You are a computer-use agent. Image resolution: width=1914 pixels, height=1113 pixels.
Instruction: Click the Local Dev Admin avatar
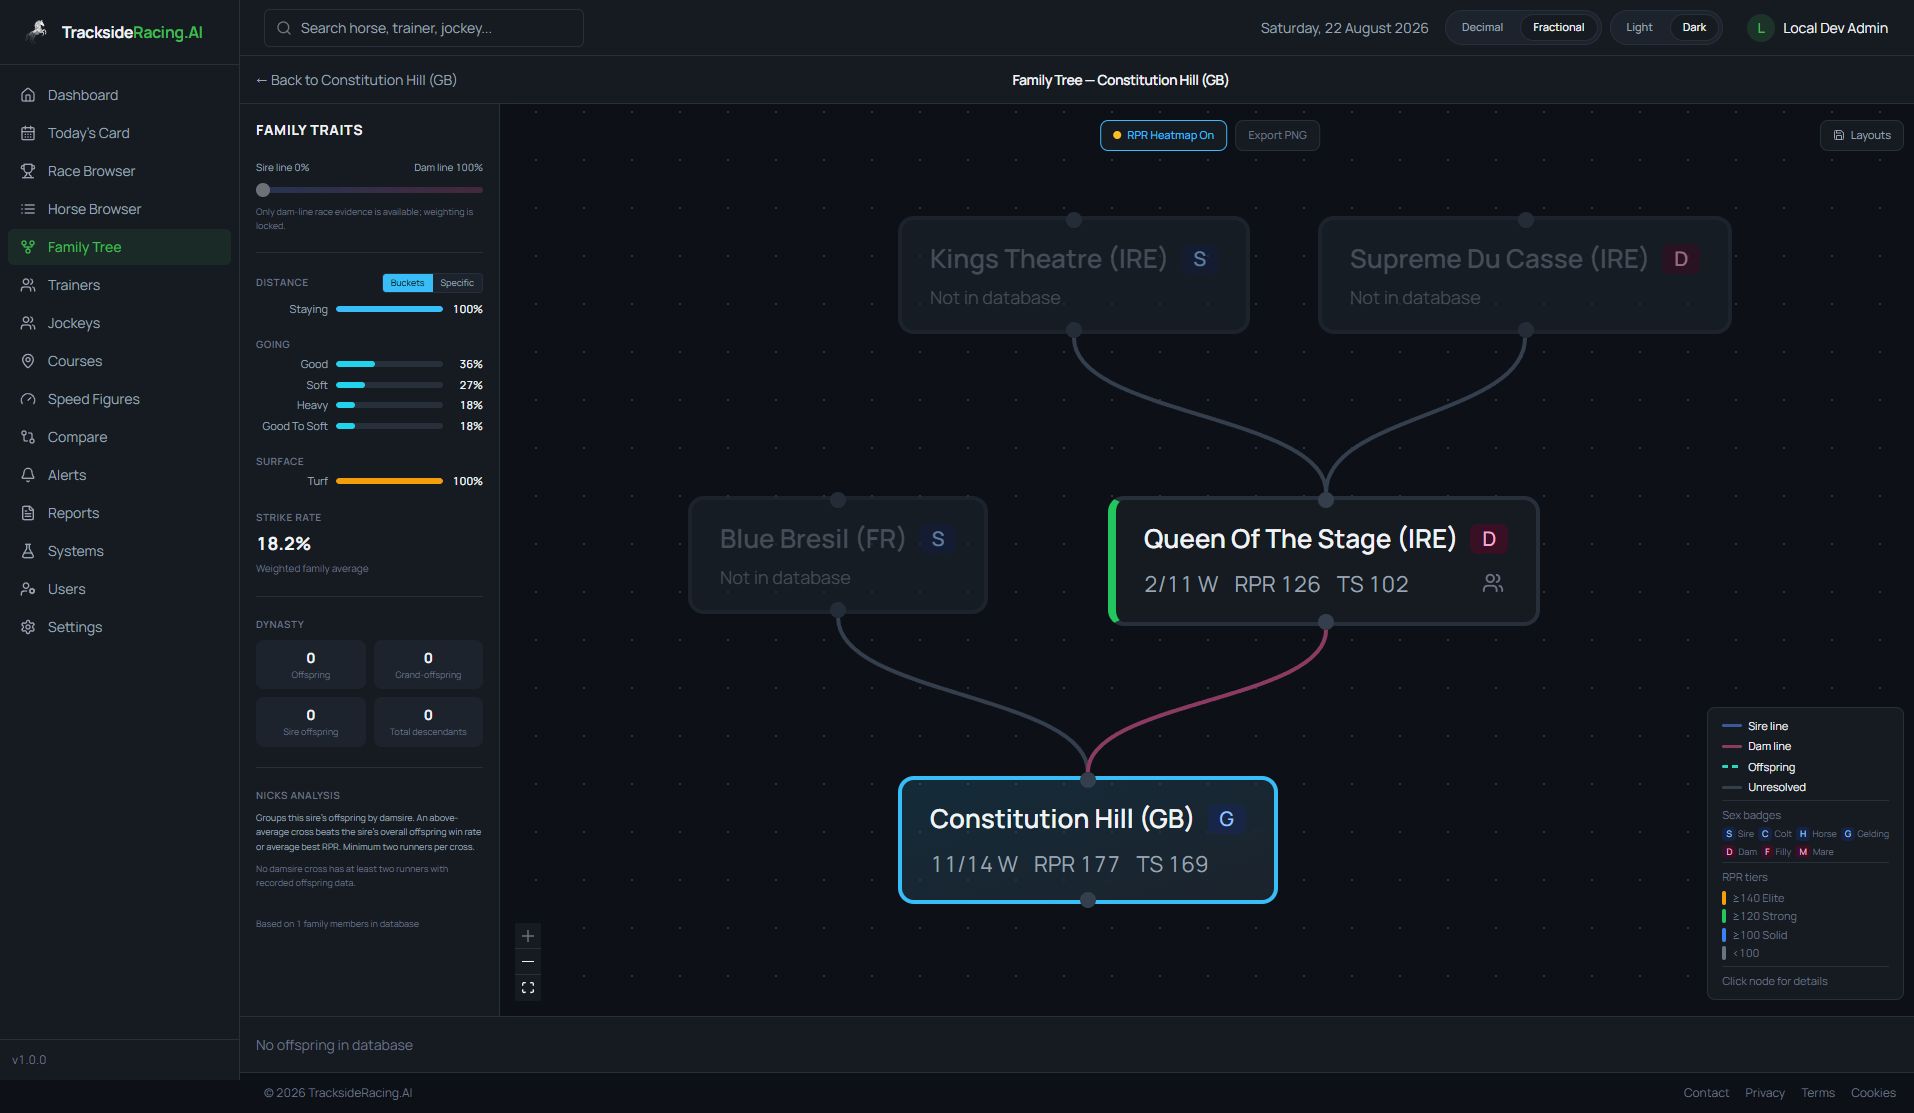1761,28
